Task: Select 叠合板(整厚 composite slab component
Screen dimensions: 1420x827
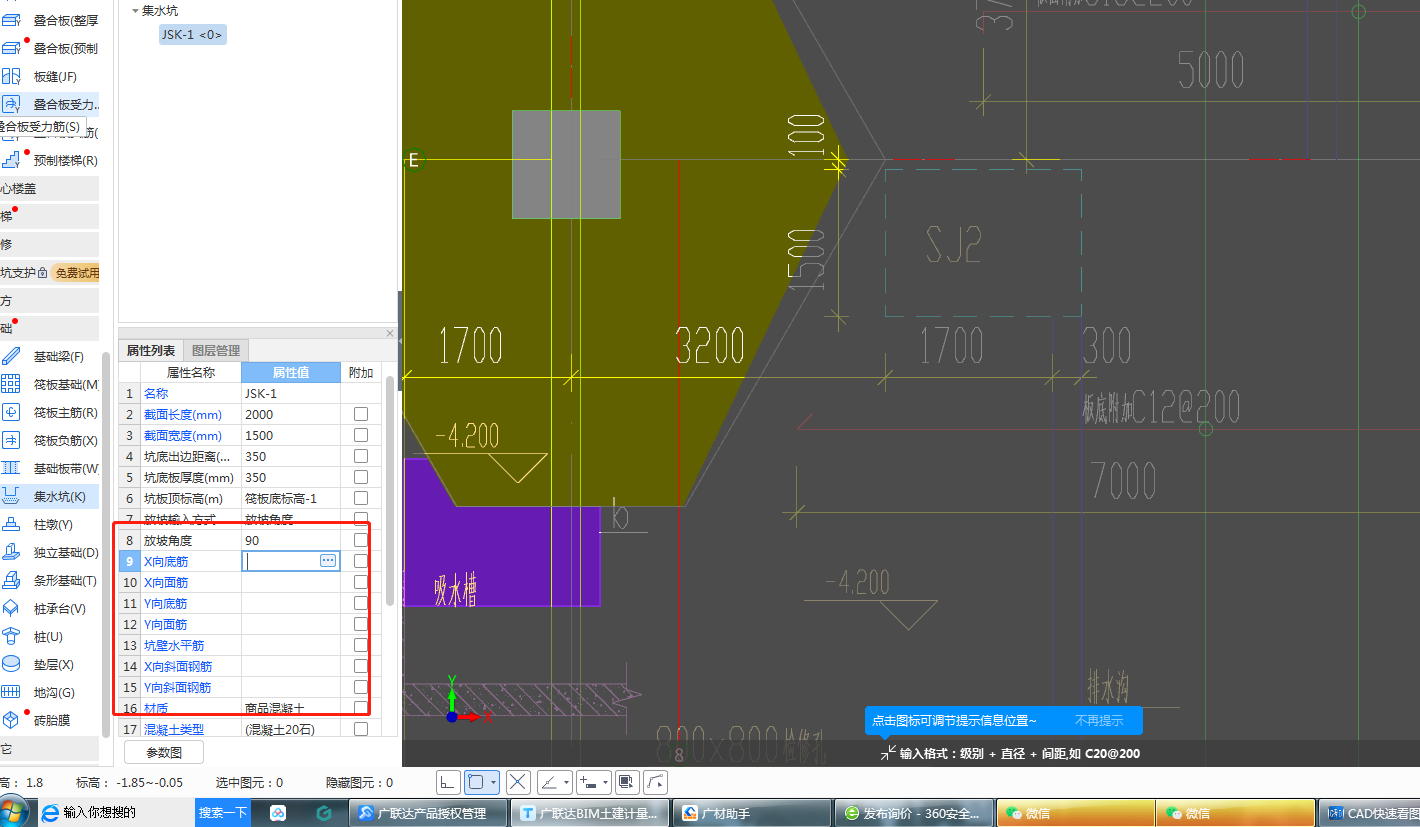Action: point(50,20)
